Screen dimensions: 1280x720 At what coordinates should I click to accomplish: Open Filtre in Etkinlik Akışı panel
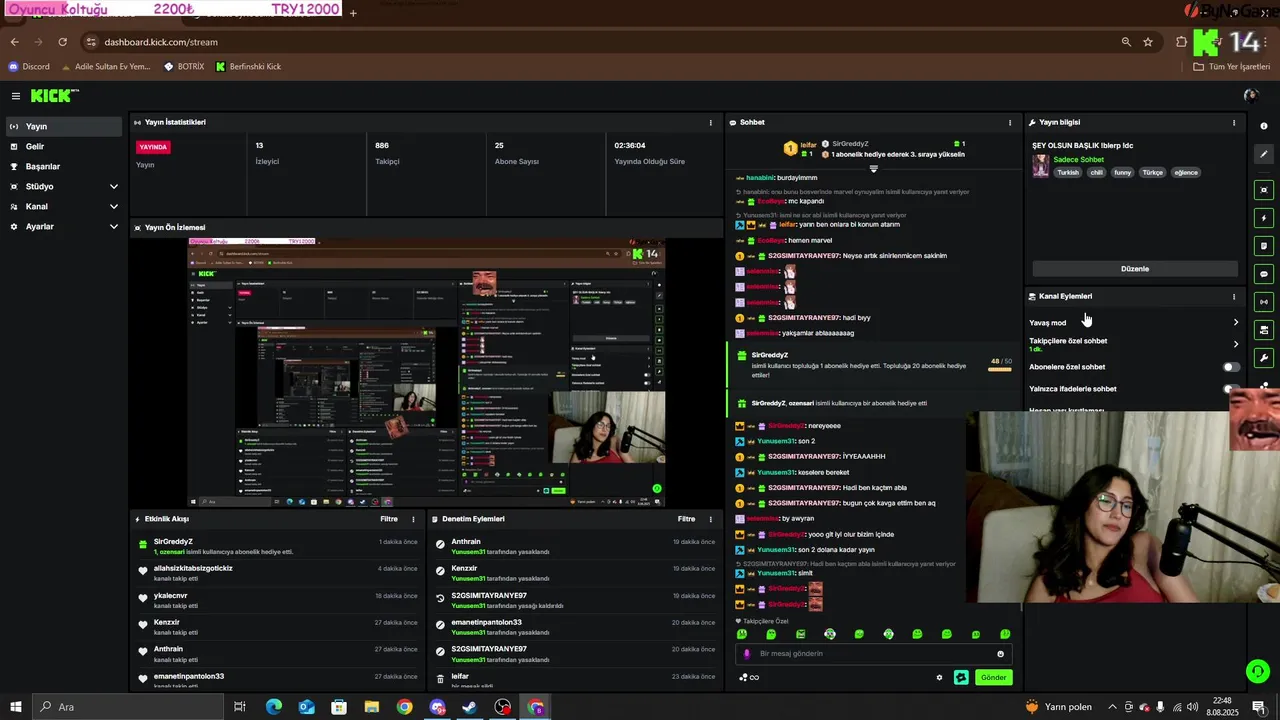click(389, 519)
